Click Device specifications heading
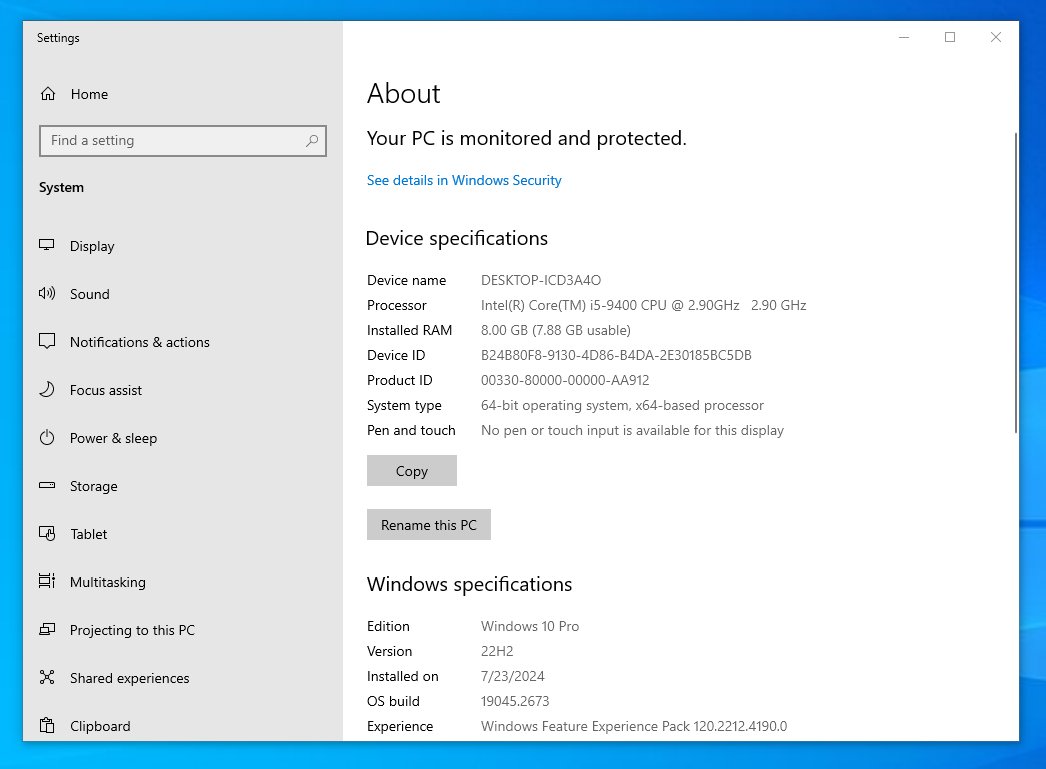This screenshot has height=769, width=1046. click(x=457, y=238)
